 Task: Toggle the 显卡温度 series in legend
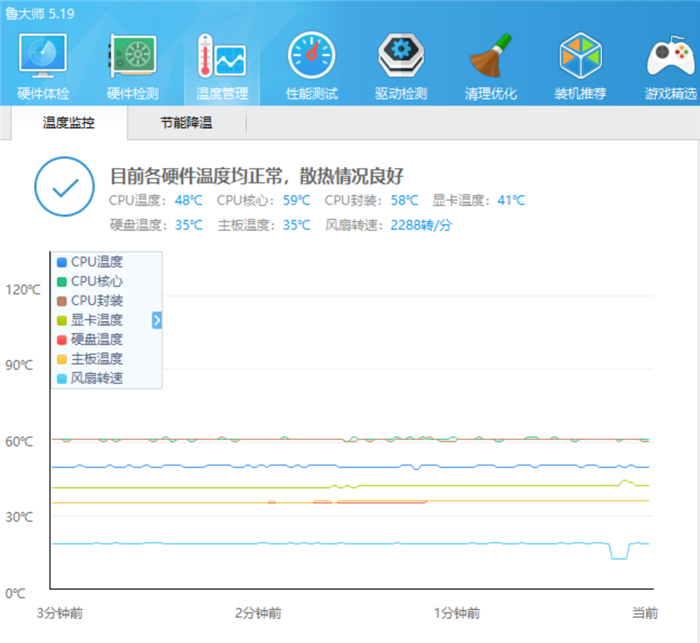coord(96,320)
